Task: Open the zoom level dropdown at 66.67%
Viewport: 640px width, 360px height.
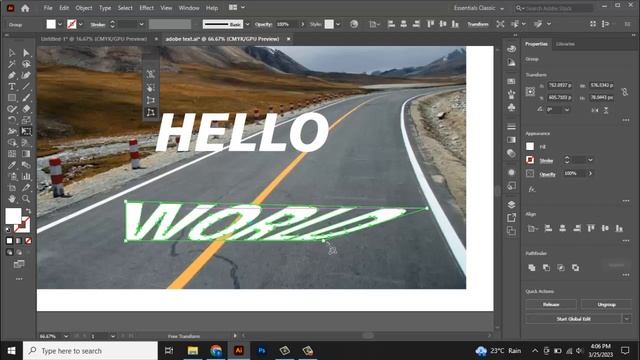Action: coord(66,336)
